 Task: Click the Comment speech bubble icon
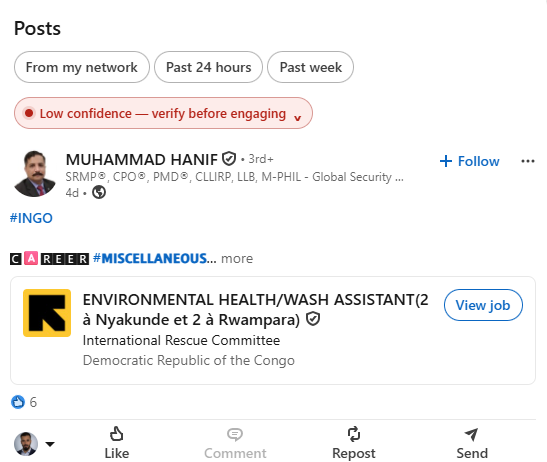235,434
